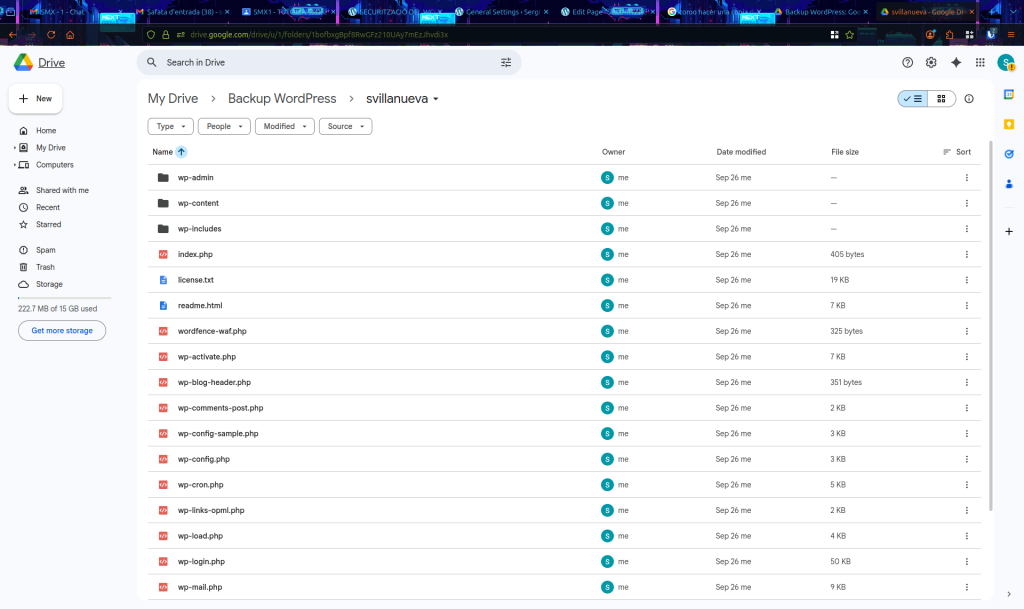Open more actions for wp-admin
This screenshot has height=609, width=1024.
(x=966, y=178)
